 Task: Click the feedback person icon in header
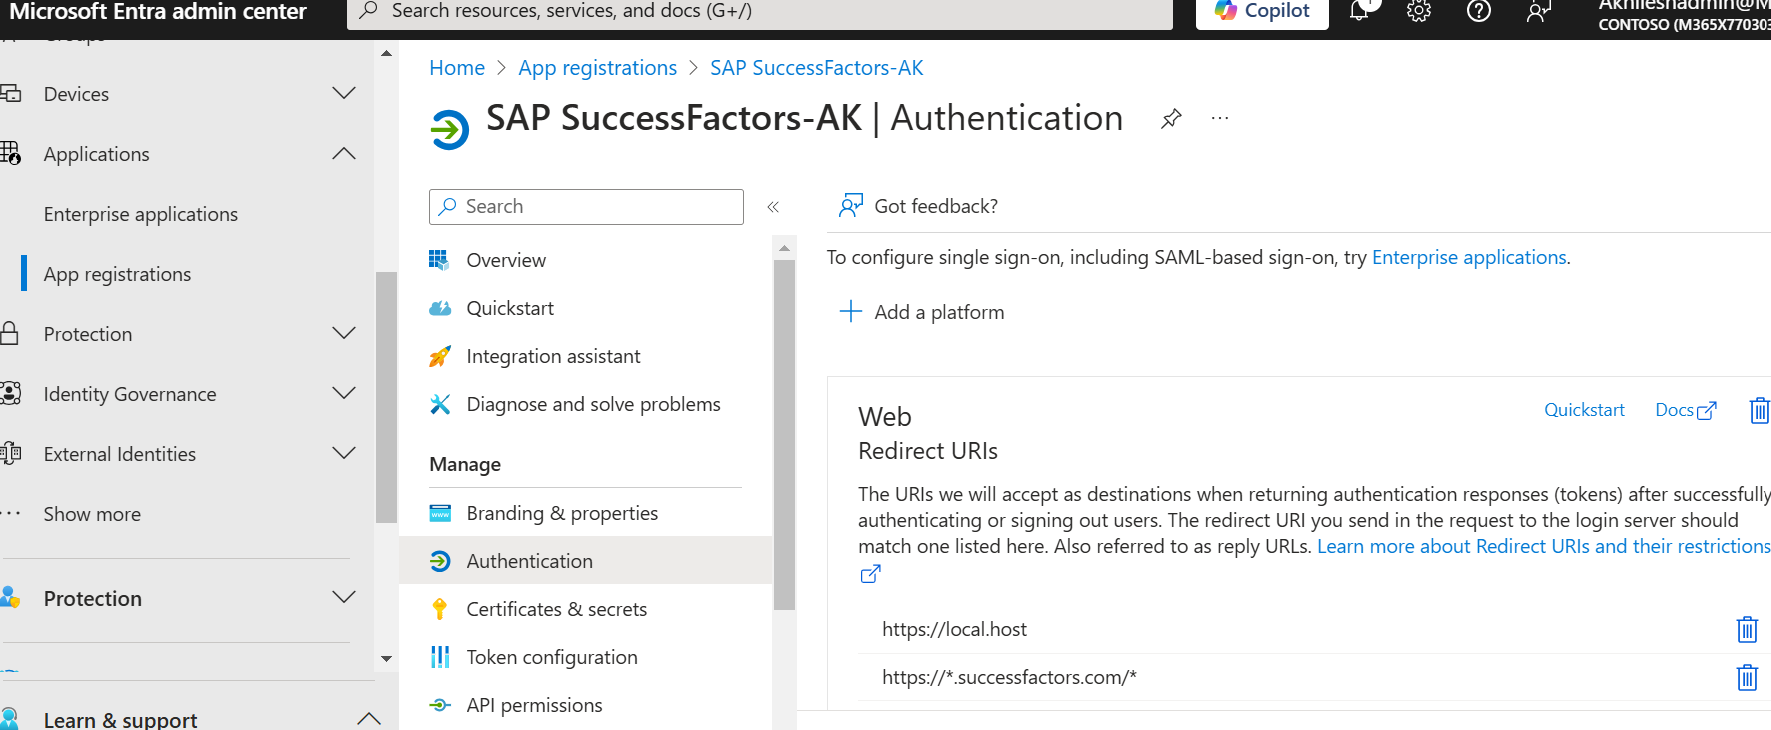[x=1539, y=11]
